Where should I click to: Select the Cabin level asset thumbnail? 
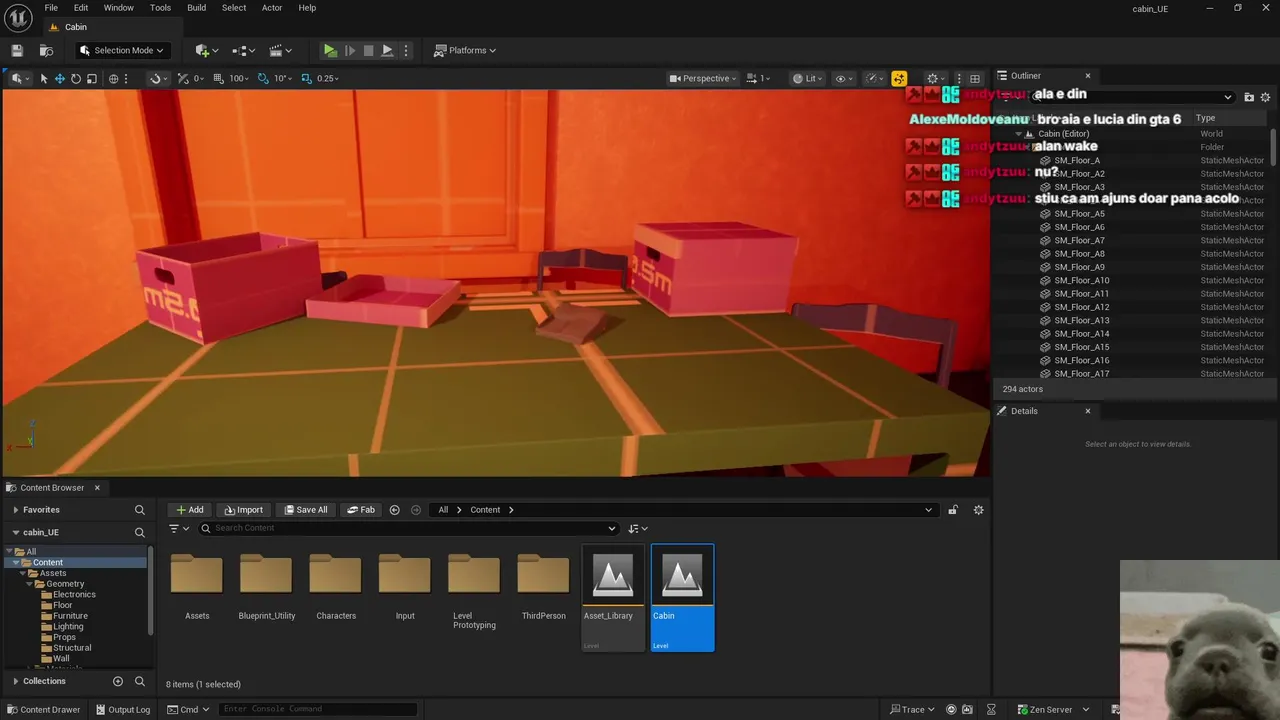click(682, 598)
